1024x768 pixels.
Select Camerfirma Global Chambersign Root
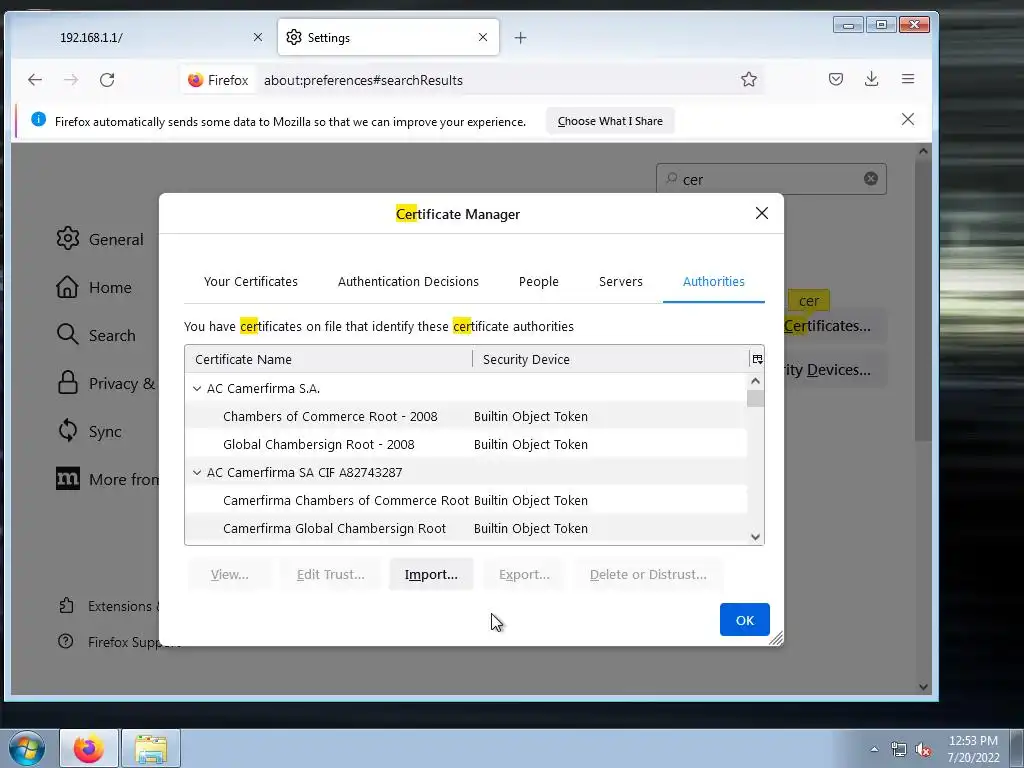[466, 528]
